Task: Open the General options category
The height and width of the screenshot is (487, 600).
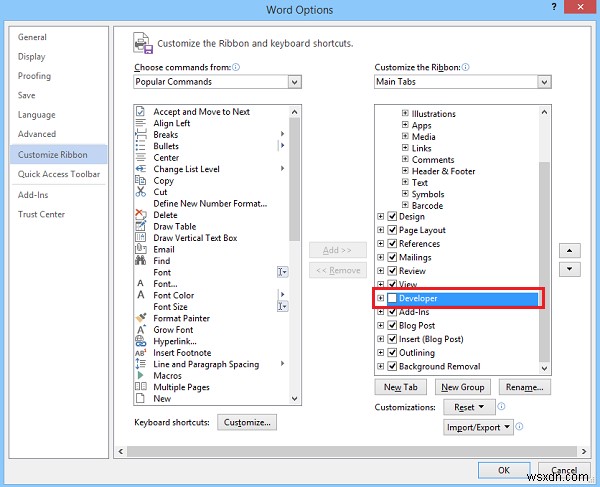Action: click(x=32, y=37)
